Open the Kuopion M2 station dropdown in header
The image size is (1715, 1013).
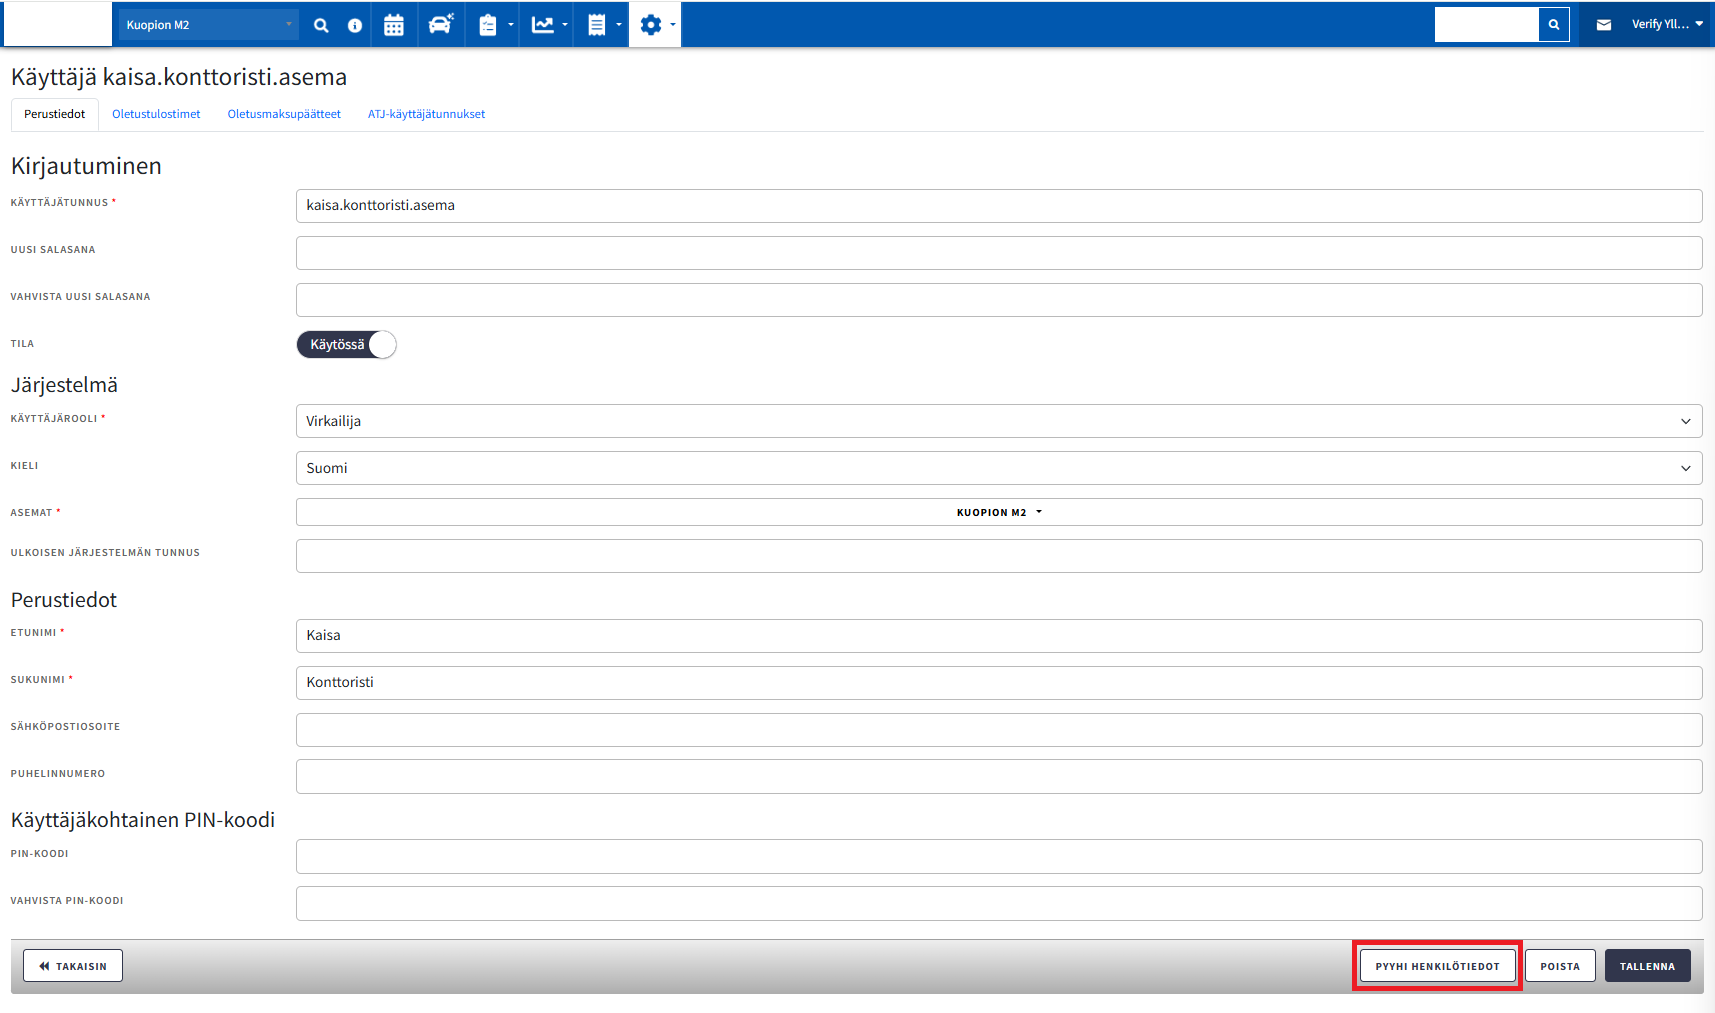click(208, 25)
